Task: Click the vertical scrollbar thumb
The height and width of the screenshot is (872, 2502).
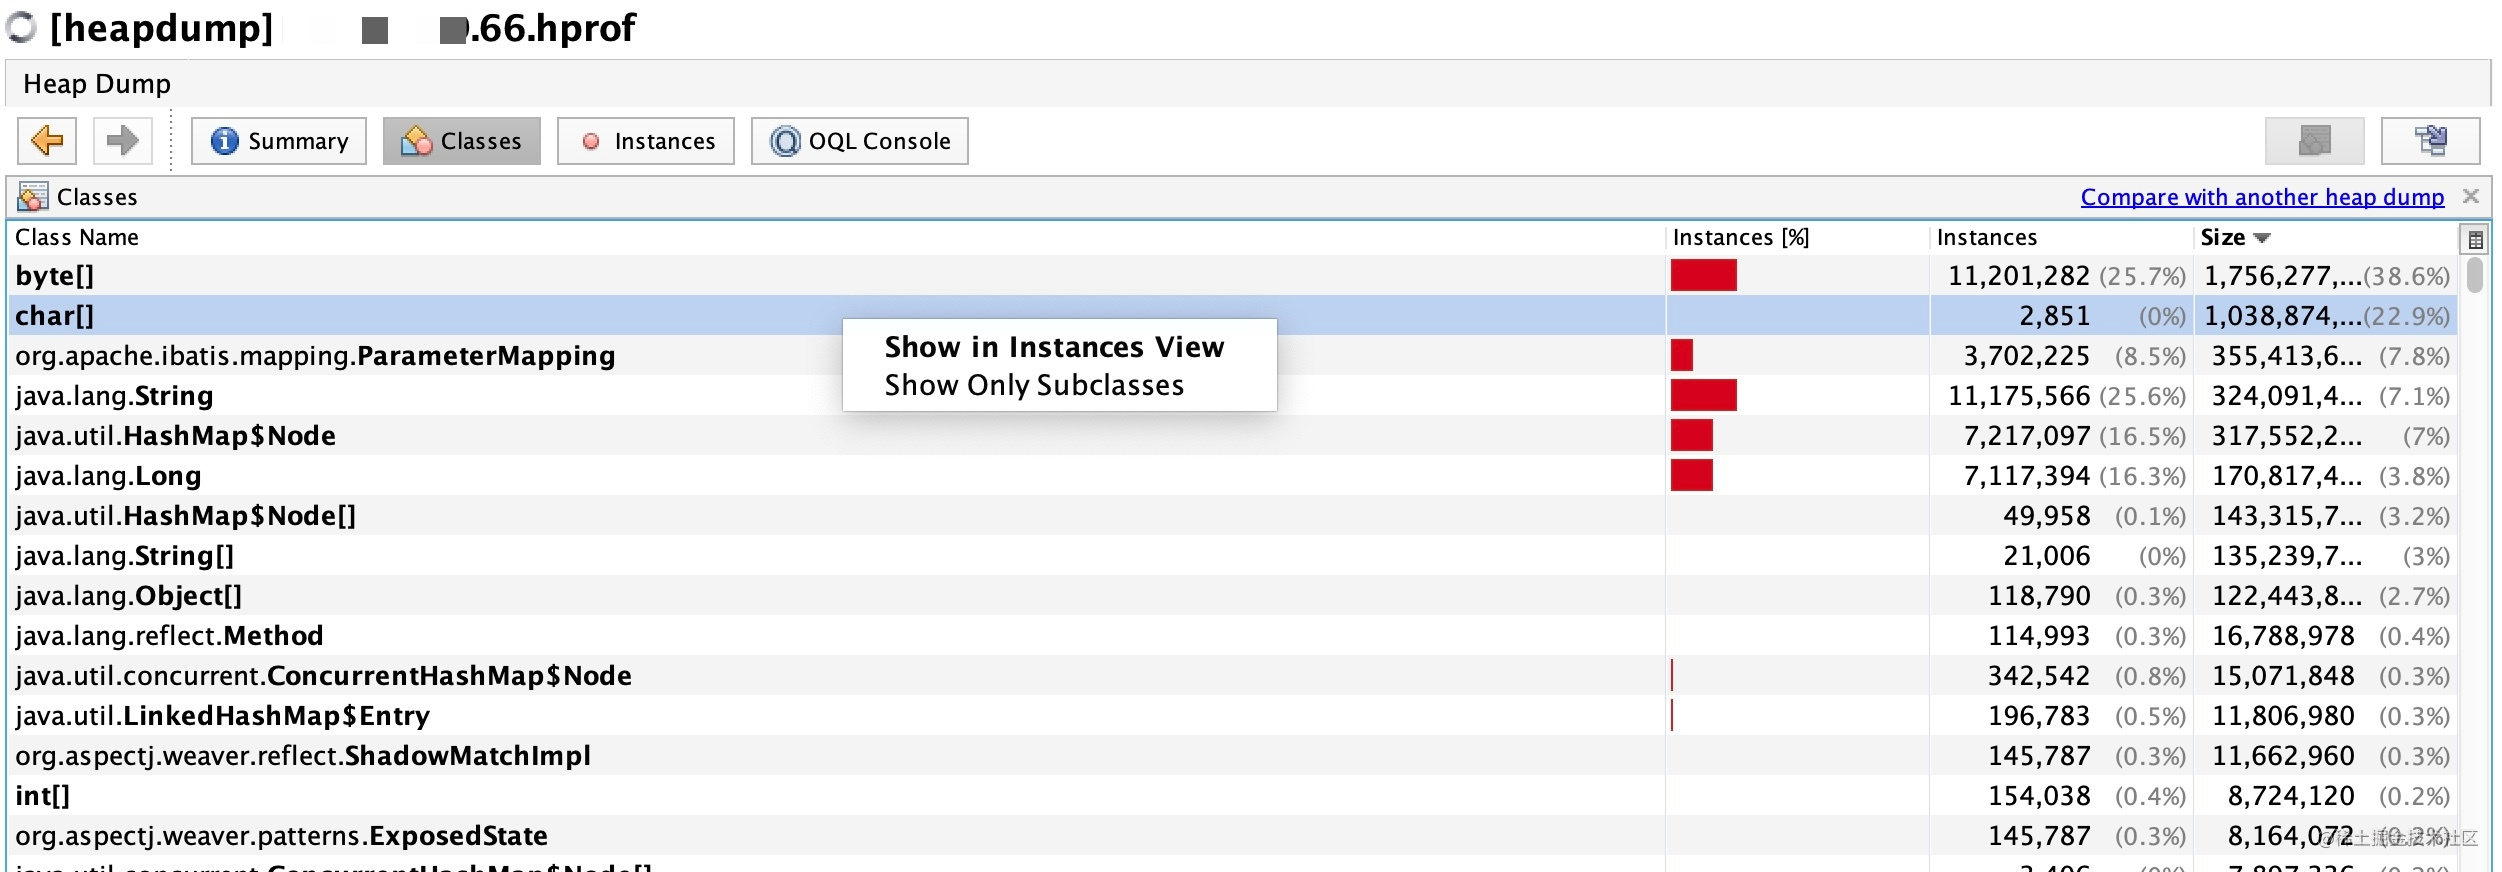Action: point(2475,275)
